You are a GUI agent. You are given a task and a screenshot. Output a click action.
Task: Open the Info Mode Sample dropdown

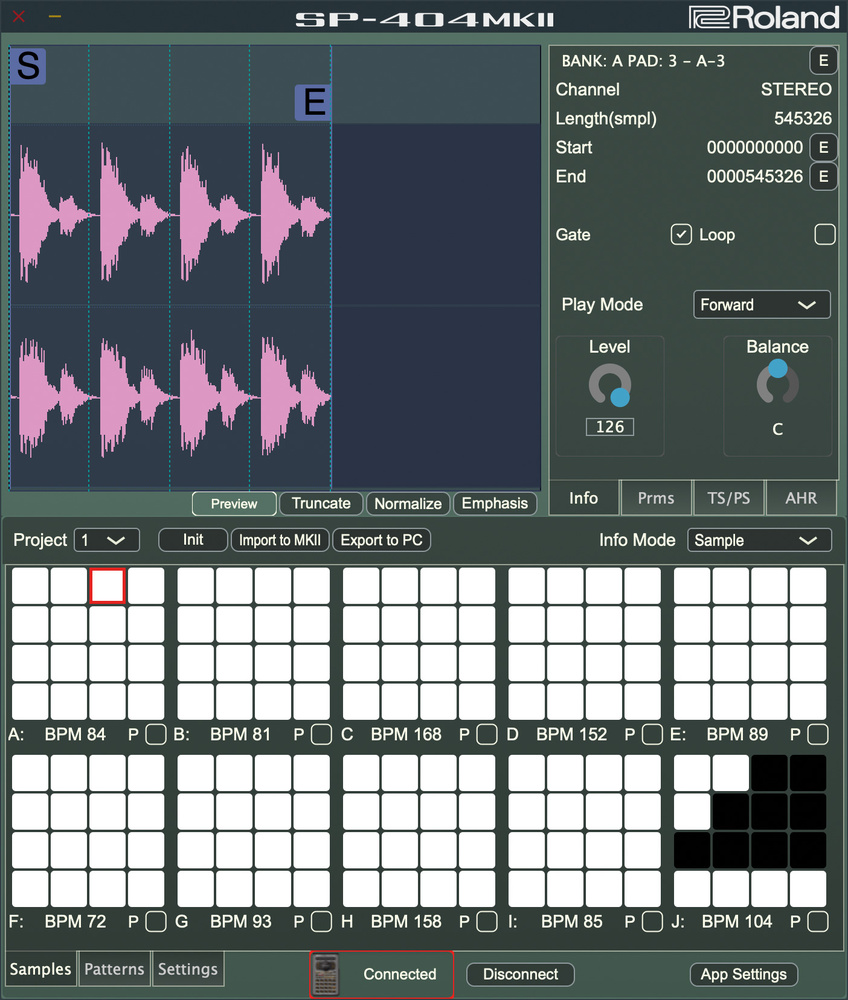pos(759,540)
